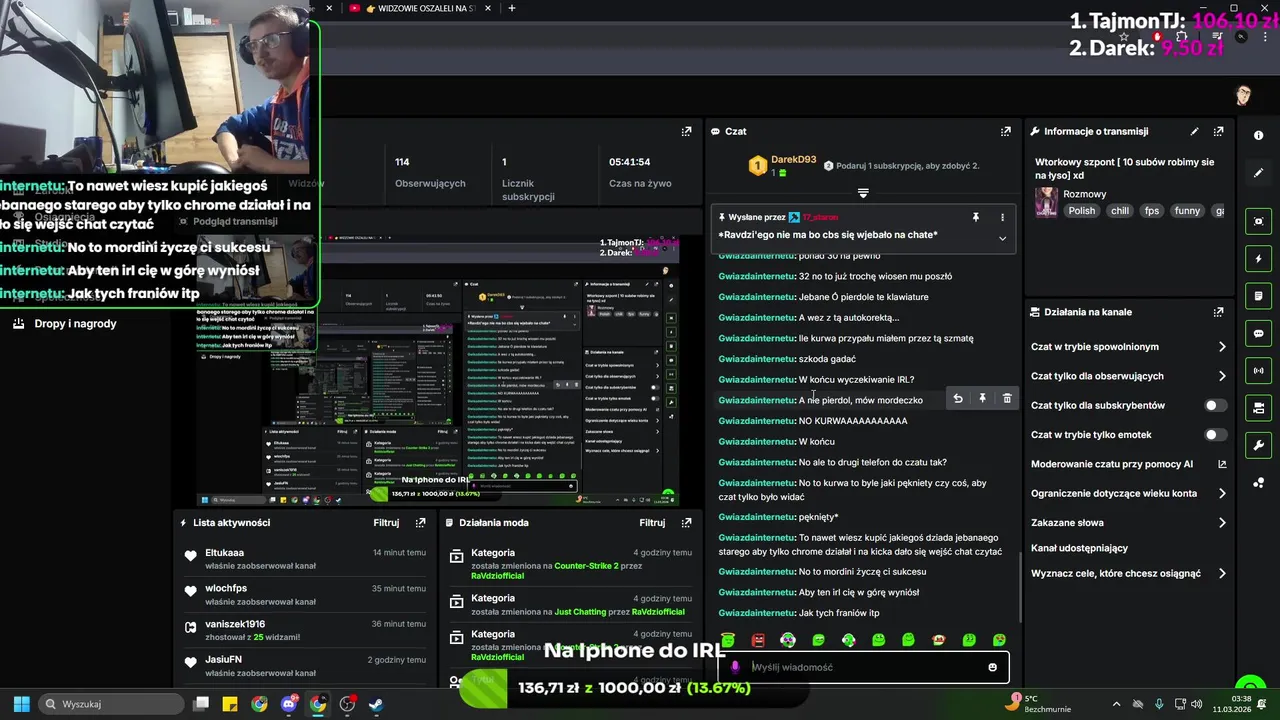Viewport: 1280px width, 720px height.
Task: Pin the hovered chat message
Action: [982, 399]
